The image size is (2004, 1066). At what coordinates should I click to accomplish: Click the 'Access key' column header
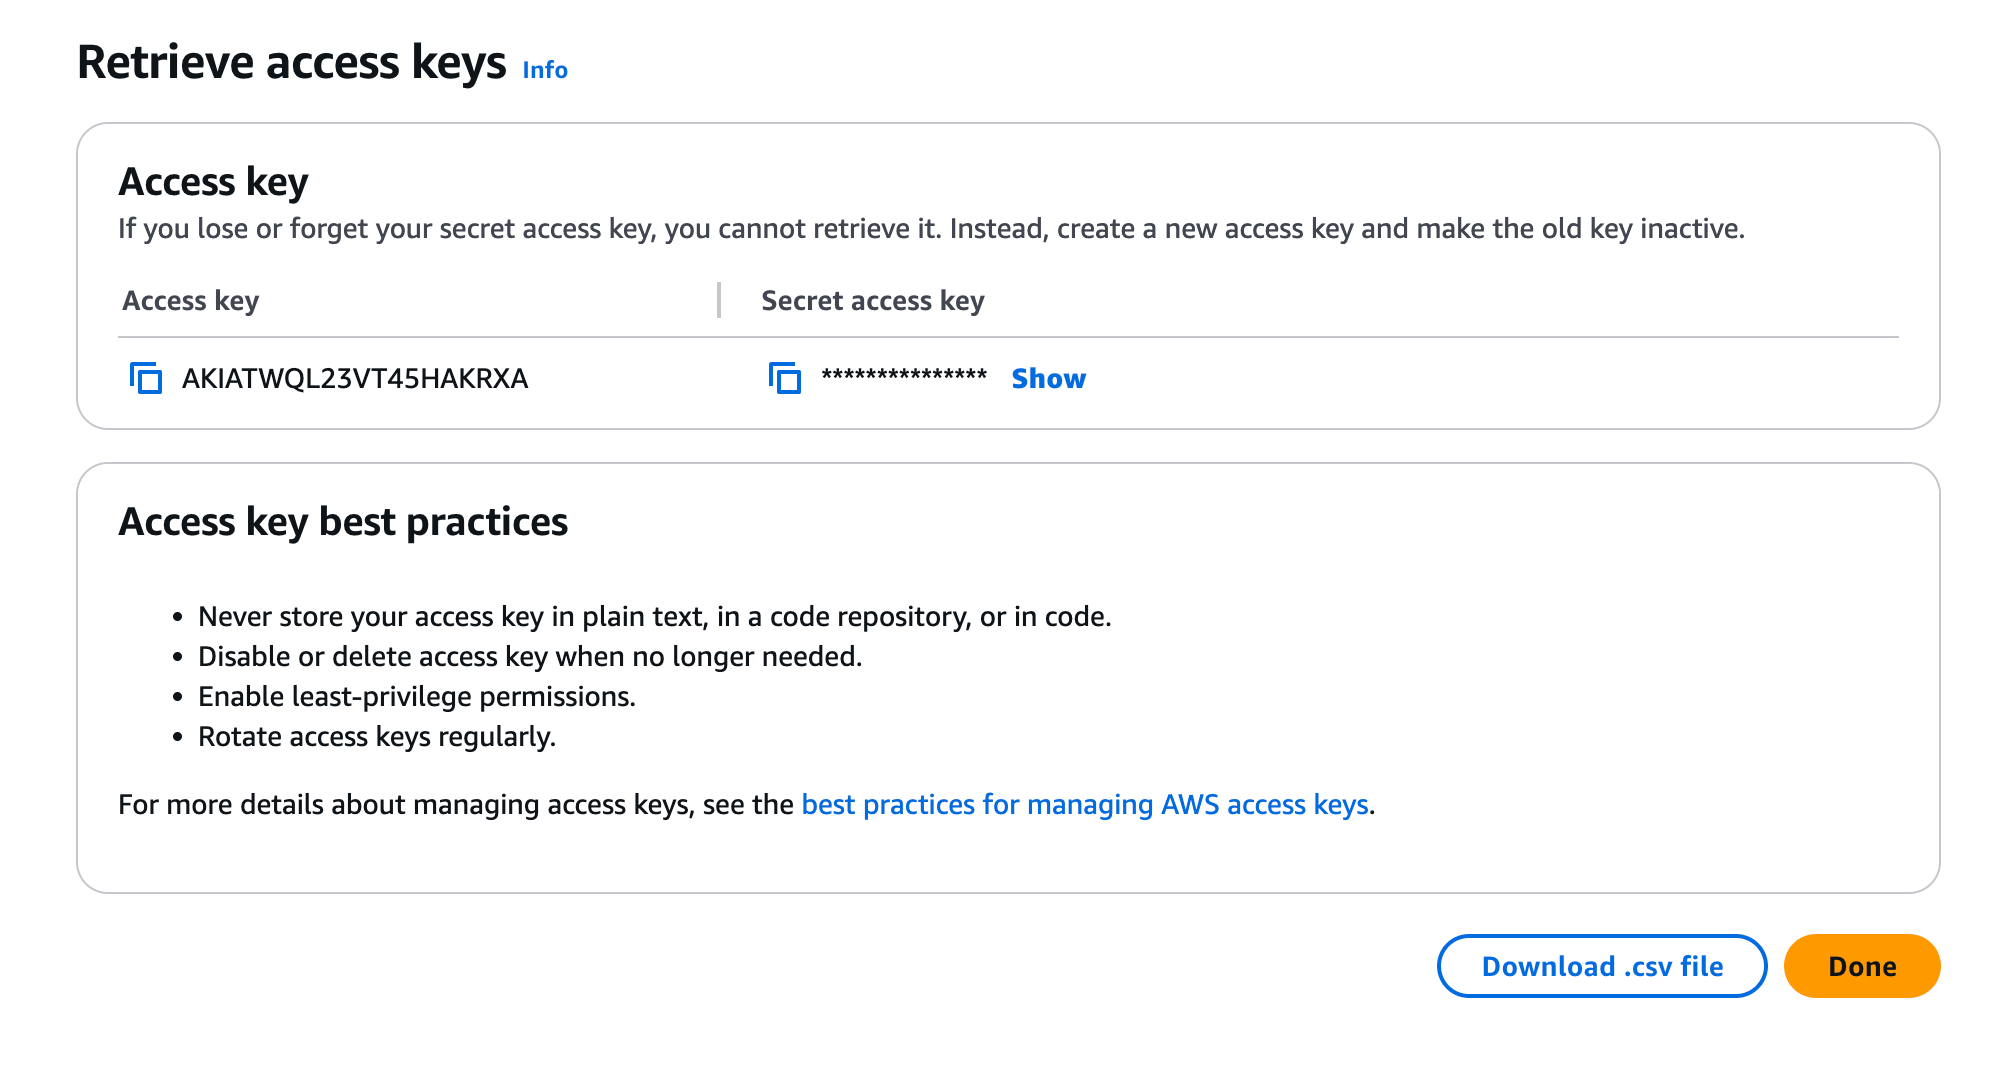click(191, 301)
